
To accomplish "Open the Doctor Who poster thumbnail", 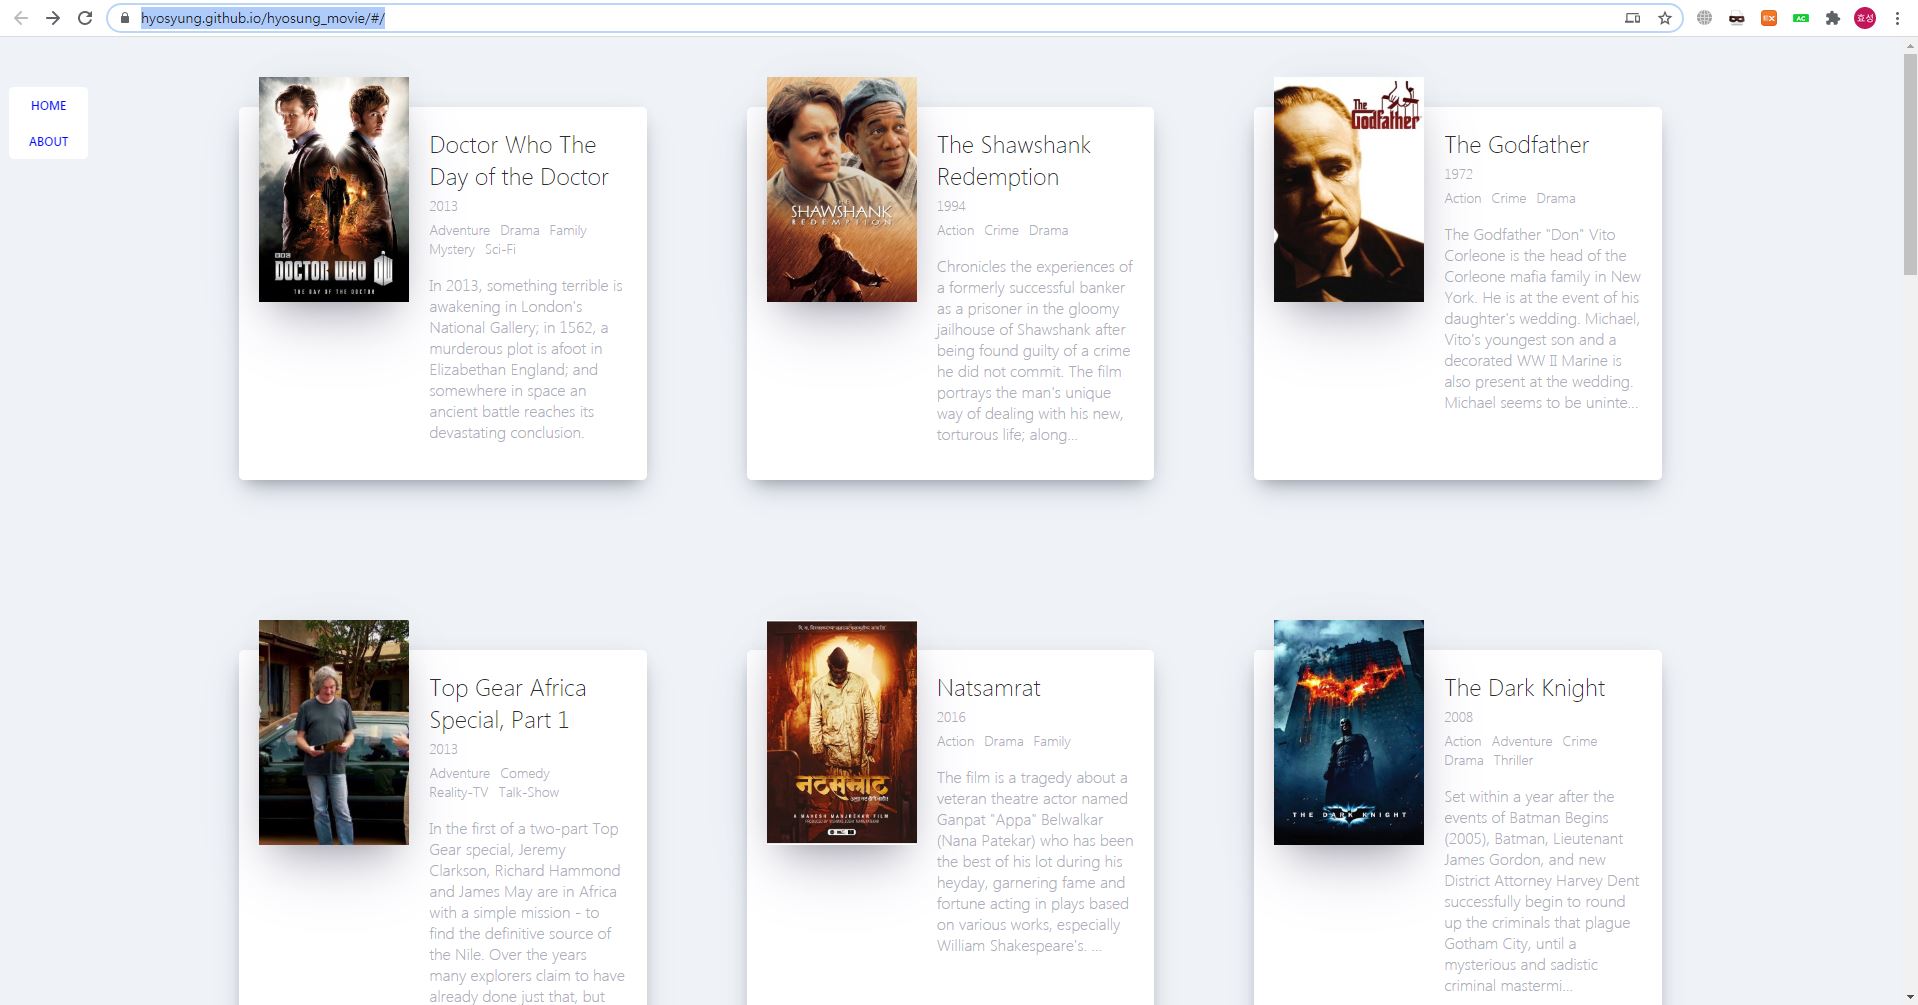I will pos(334,189).
